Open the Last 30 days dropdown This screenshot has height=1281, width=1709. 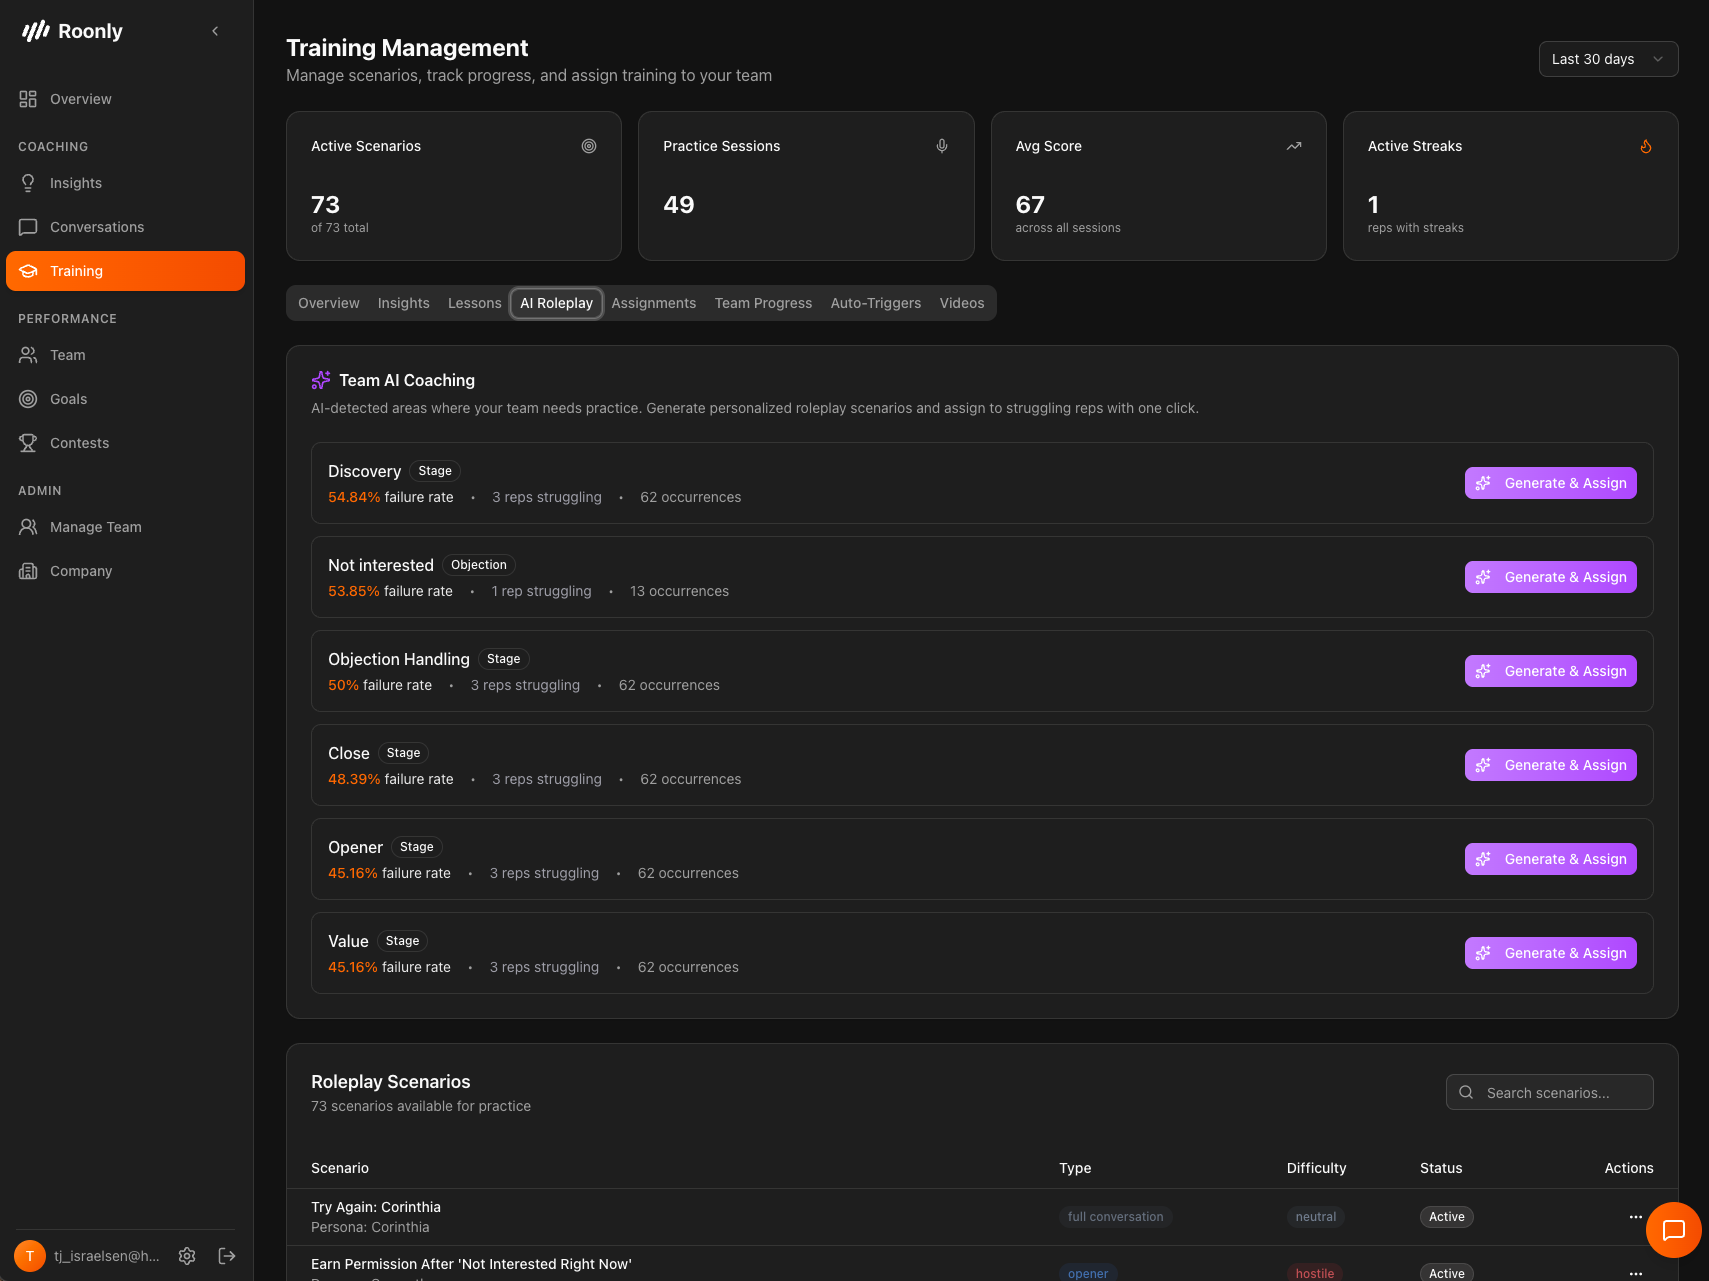pyautogui.click(x=1607, y=59)
